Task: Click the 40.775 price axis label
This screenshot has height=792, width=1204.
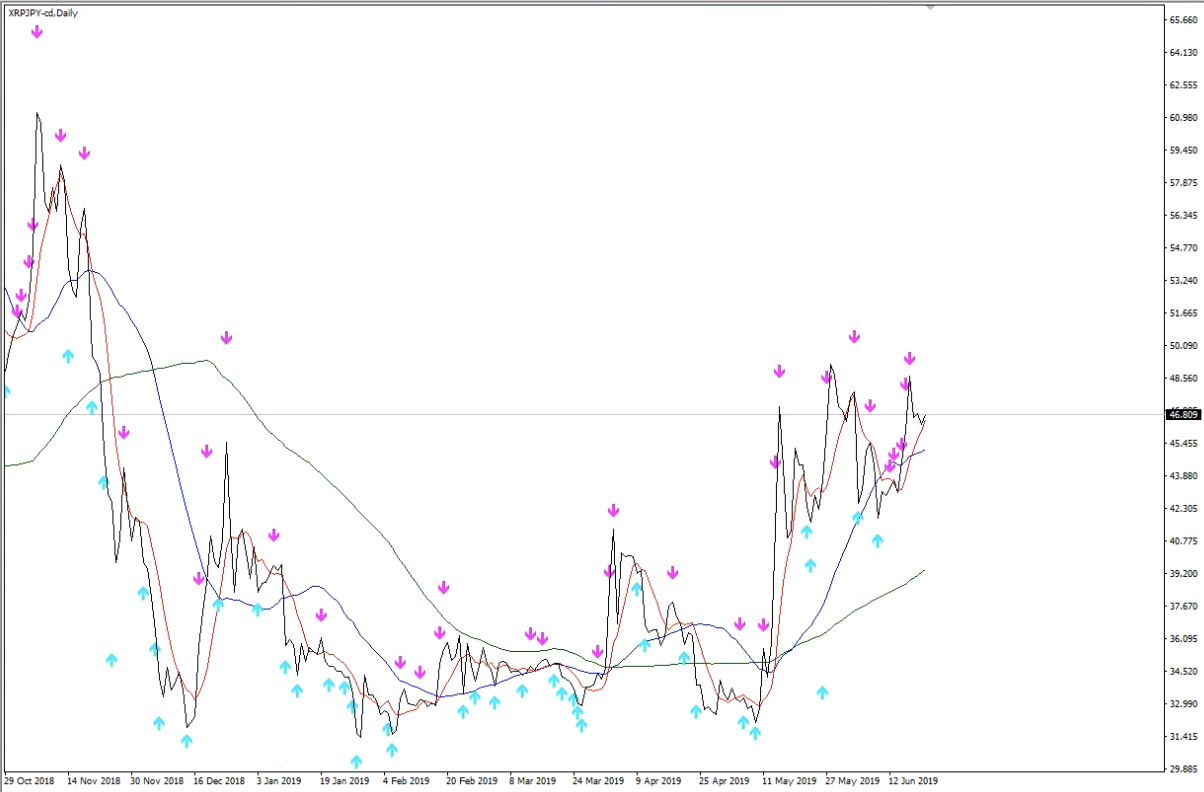Action: click(x=1183, y=541)
